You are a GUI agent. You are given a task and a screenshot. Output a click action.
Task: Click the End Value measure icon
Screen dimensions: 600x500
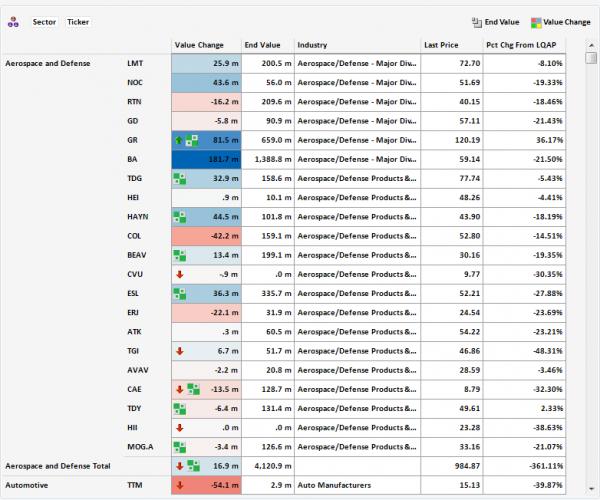tap(476, 23)
